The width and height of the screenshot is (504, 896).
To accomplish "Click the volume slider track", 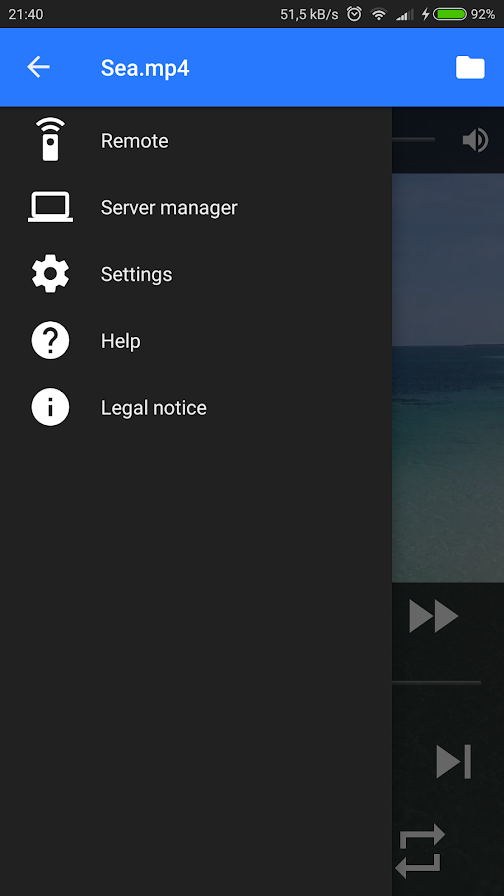I will [414, 139].
